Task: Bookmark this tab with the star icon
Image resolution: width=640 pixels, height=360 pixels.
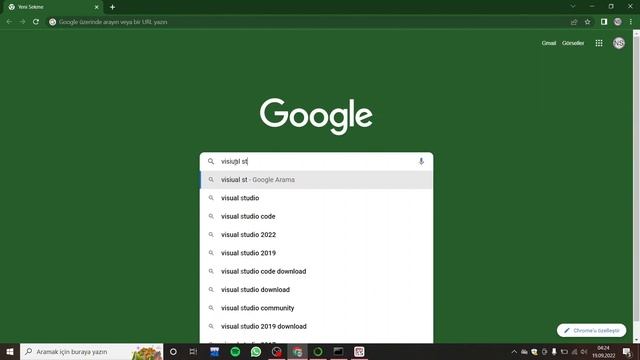Action: coord(587,22)
